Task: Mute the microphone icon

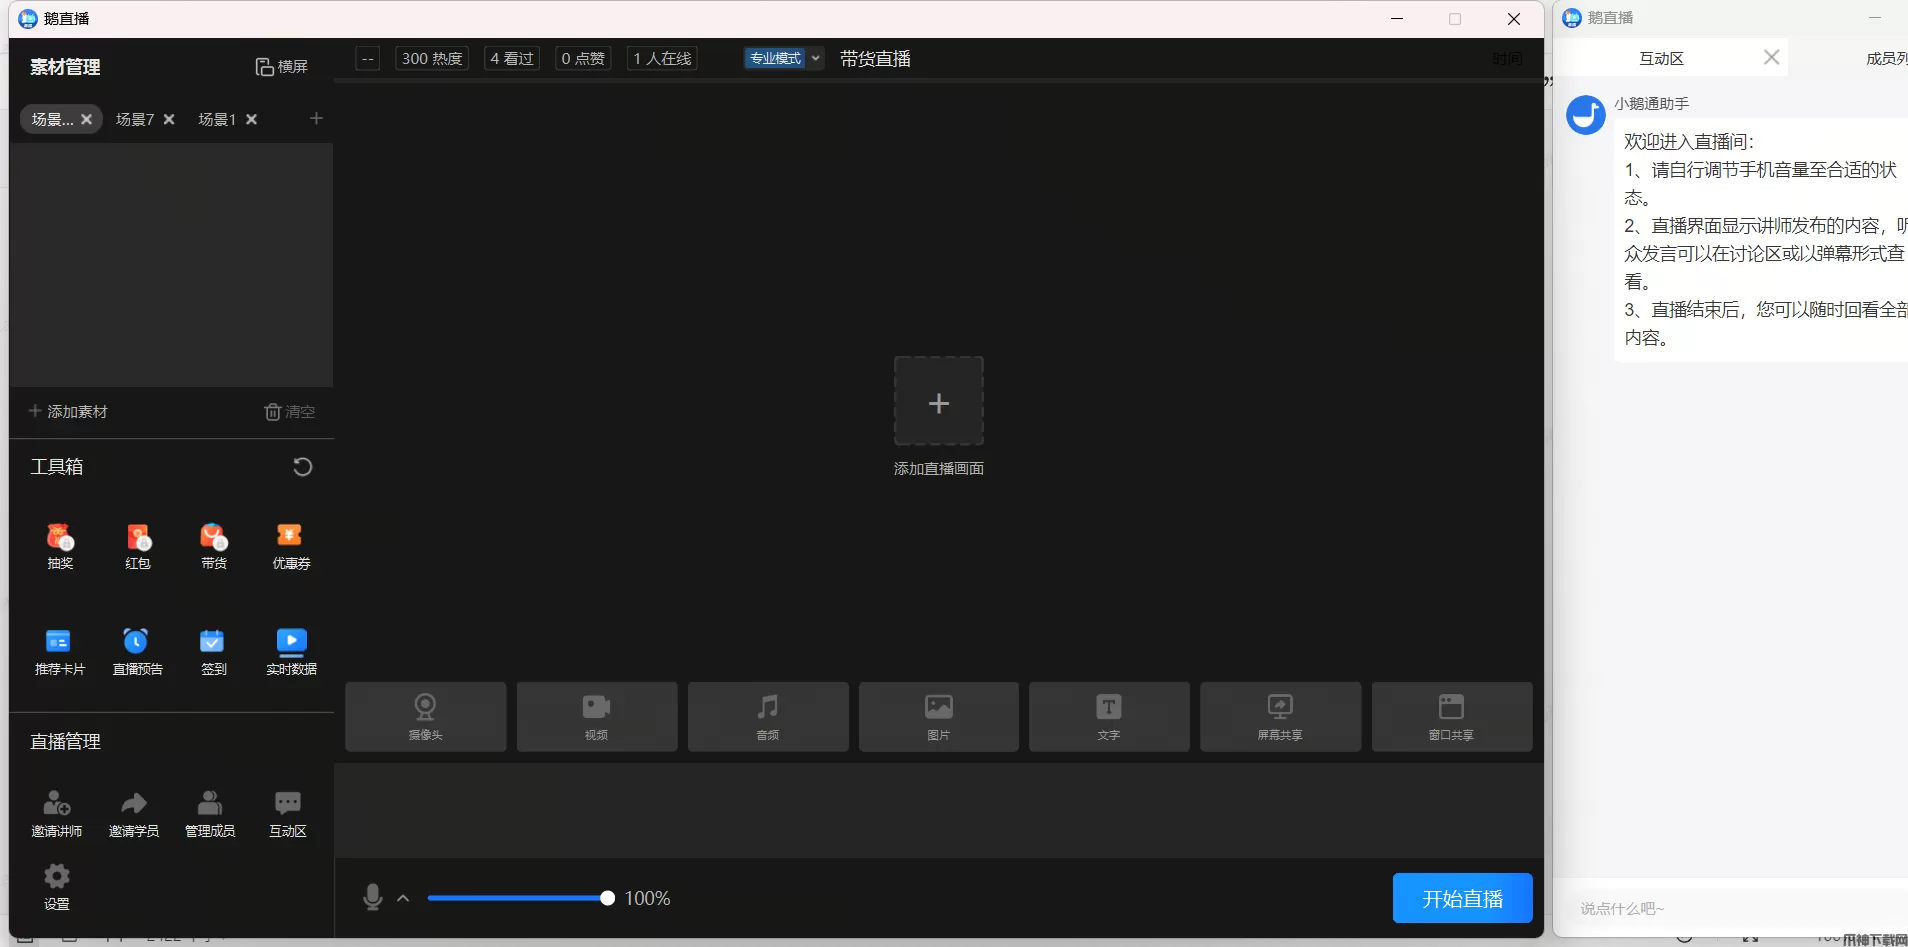Action: point(373,897)
